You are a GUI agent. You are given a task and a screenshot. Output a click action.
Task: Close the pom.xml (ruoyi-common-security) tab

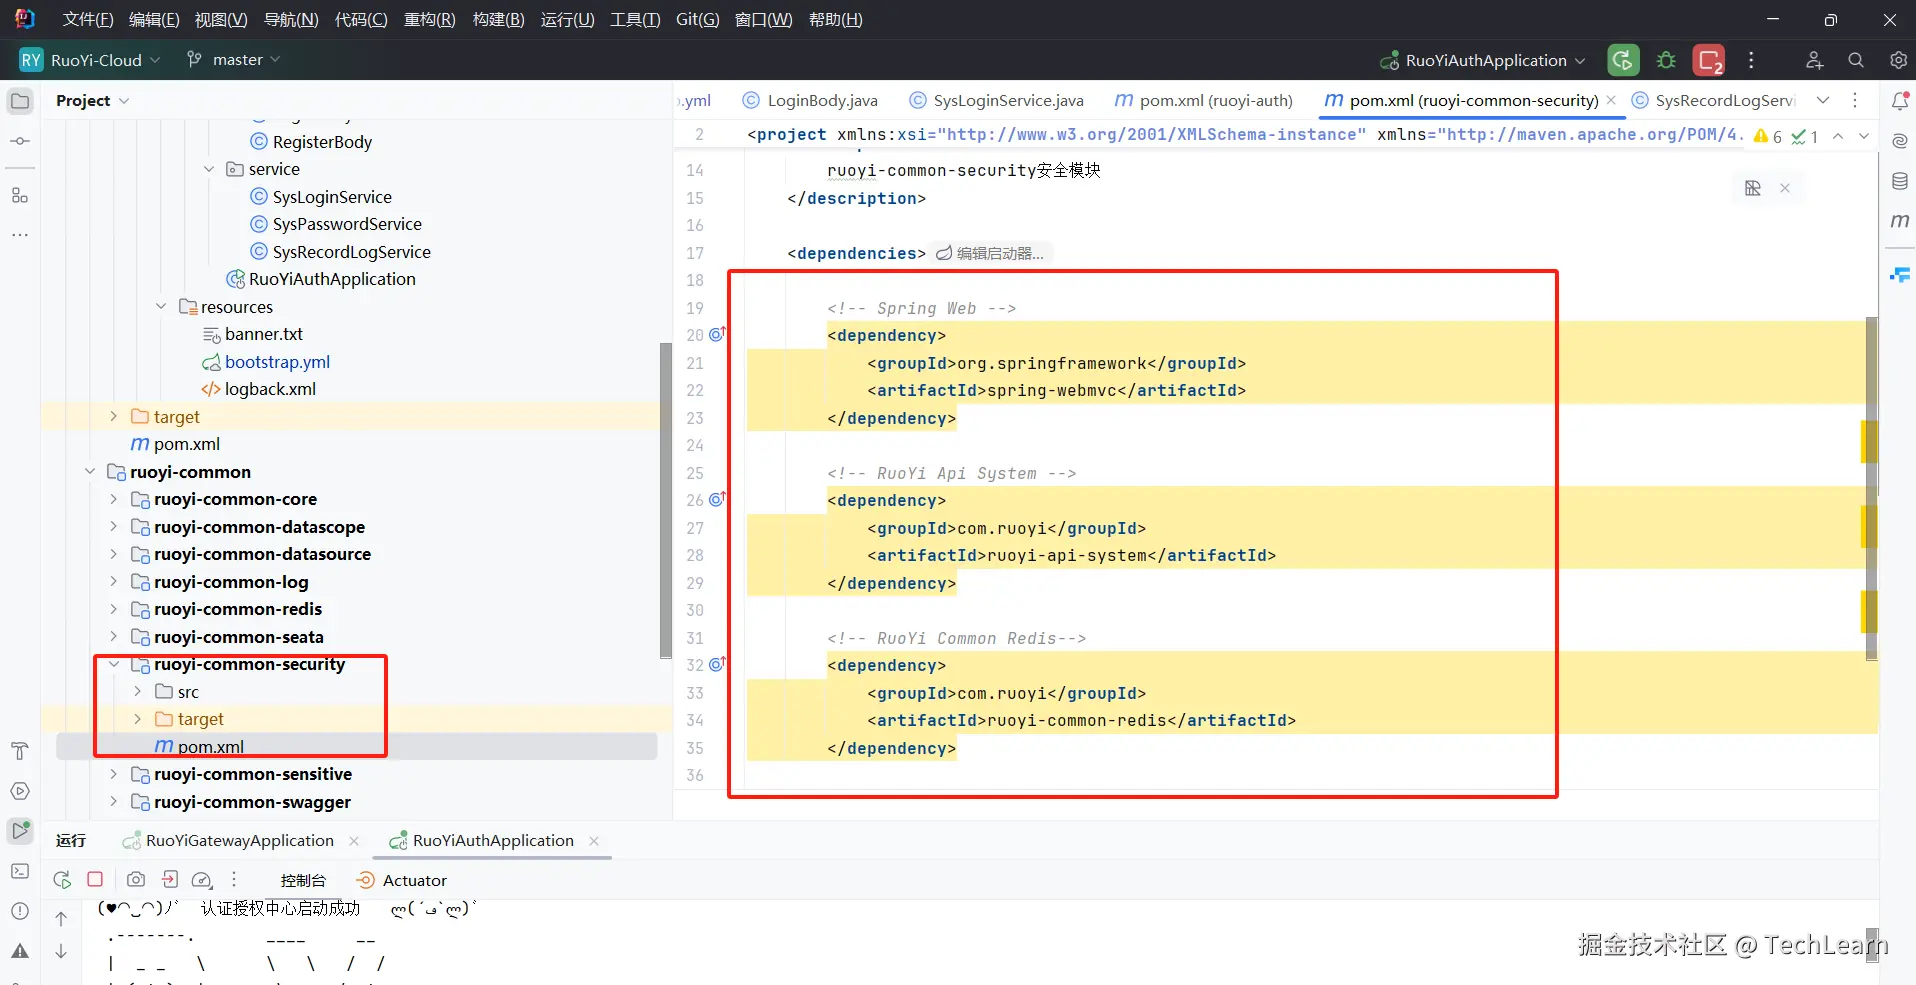pyautogui.click(x=1611, y=100)
